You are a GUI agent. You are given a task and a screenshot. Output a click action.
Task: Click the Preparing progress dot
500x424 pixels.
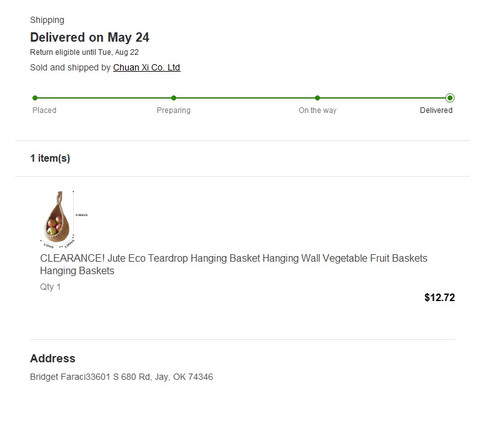(x=174, y=98)
